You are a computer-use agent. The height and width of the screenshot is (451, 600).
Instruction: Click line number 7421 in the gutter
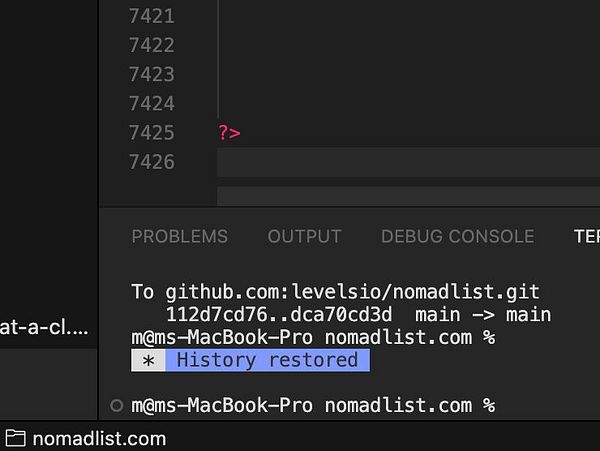click(x=152, y=16)
